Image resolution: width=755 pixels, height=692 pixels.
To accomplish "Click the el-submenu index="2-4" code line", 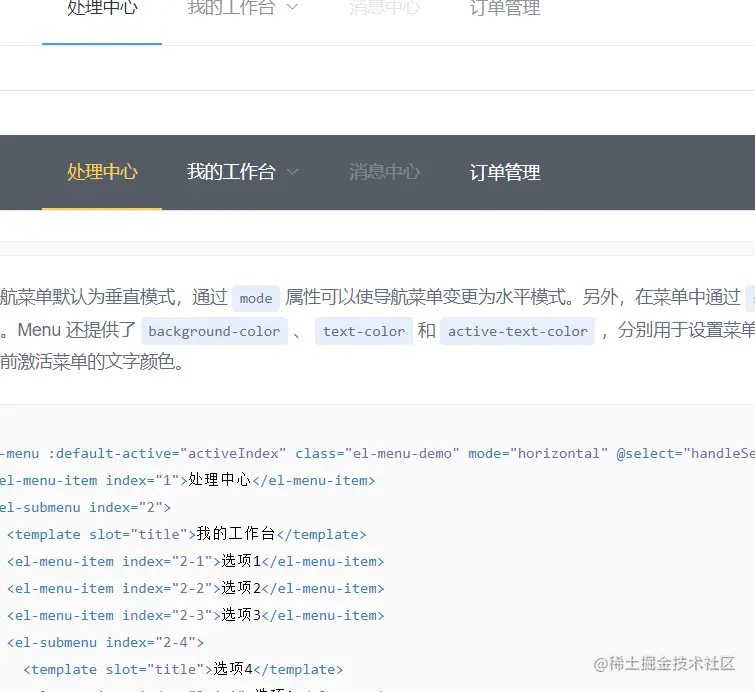I will [x=105, y=642].
